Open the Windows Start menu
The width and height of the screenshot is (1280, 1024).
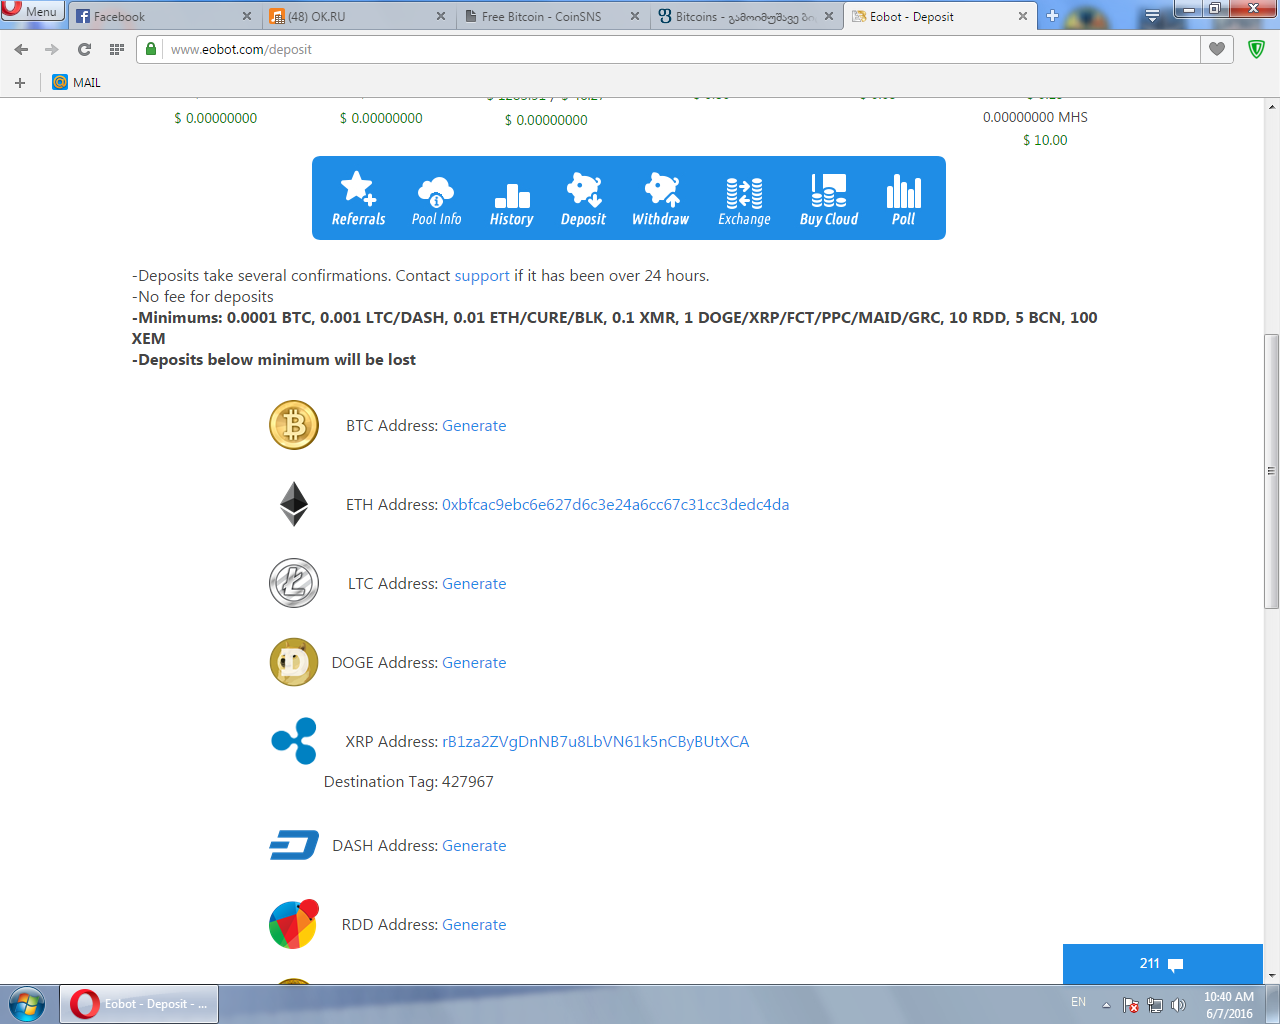pos(27,1004)
